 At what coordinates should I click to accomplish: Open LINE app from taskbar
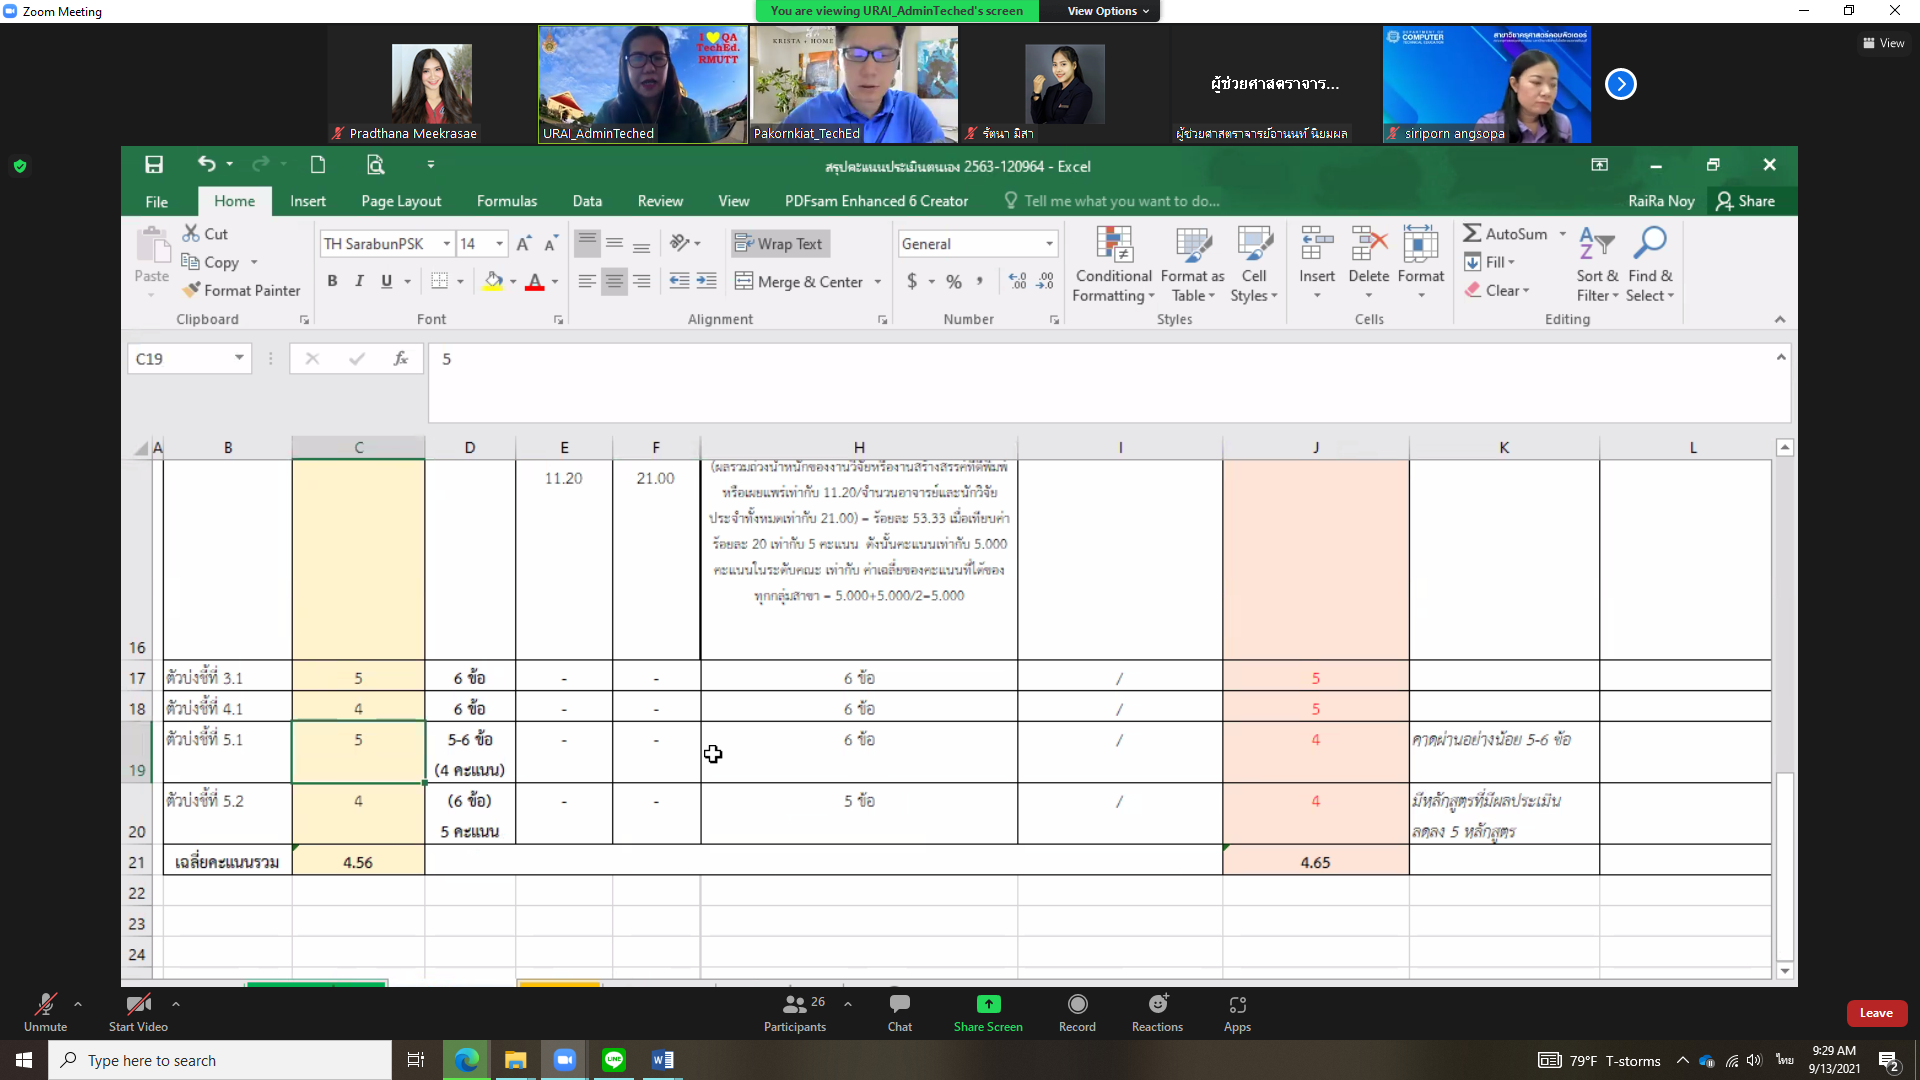pyautogui.click(x=614, y=1060)
